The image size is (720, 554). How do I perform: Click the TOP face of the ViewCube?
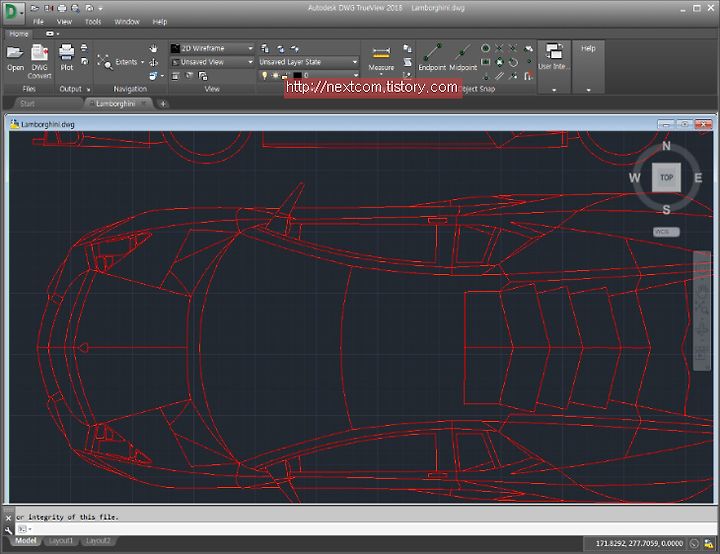(x=666, y=177)
